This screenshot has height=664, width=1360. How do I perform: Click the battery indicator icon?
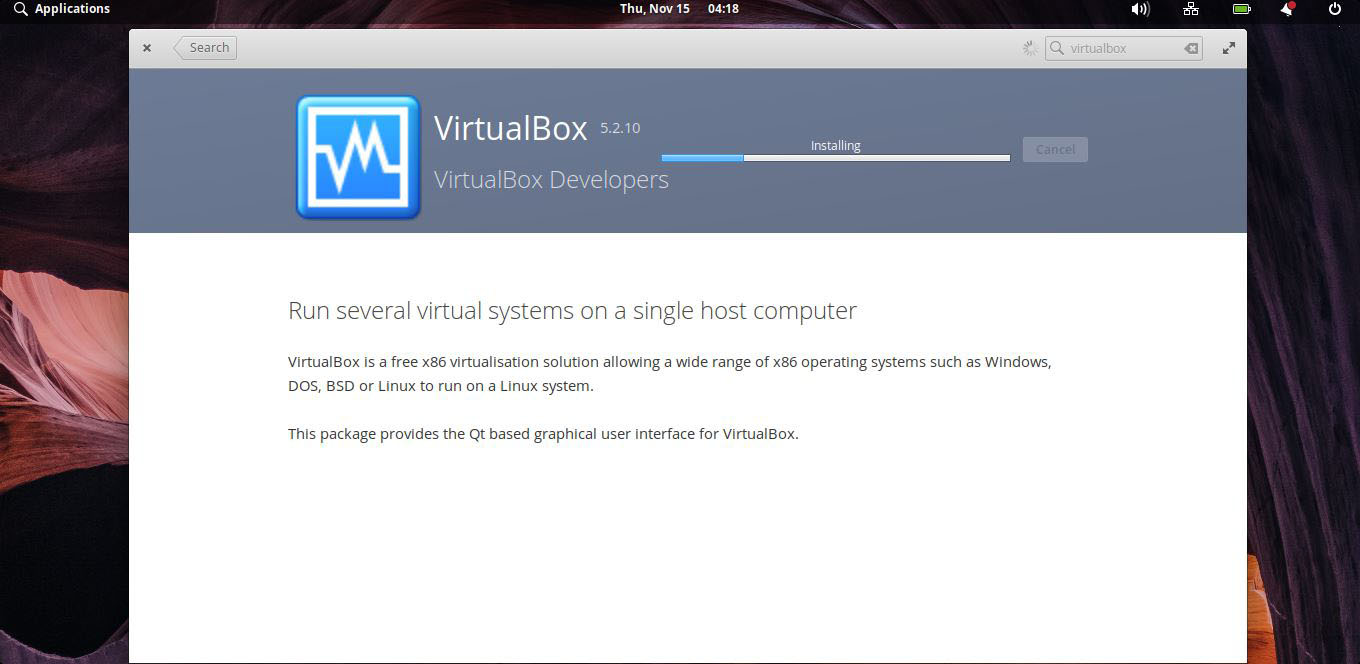tap(1241, 9)
